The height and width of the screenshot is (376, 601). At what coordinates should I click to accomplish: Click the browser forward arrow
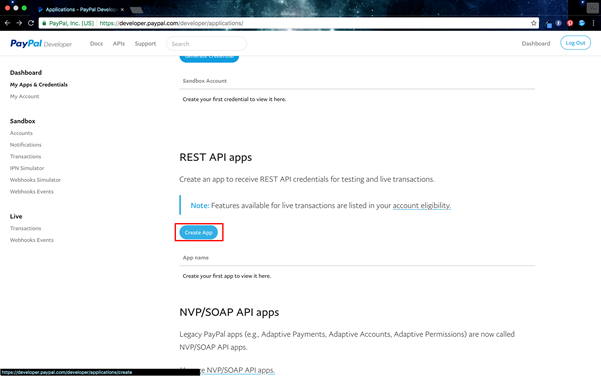click(x=19, y=23)
